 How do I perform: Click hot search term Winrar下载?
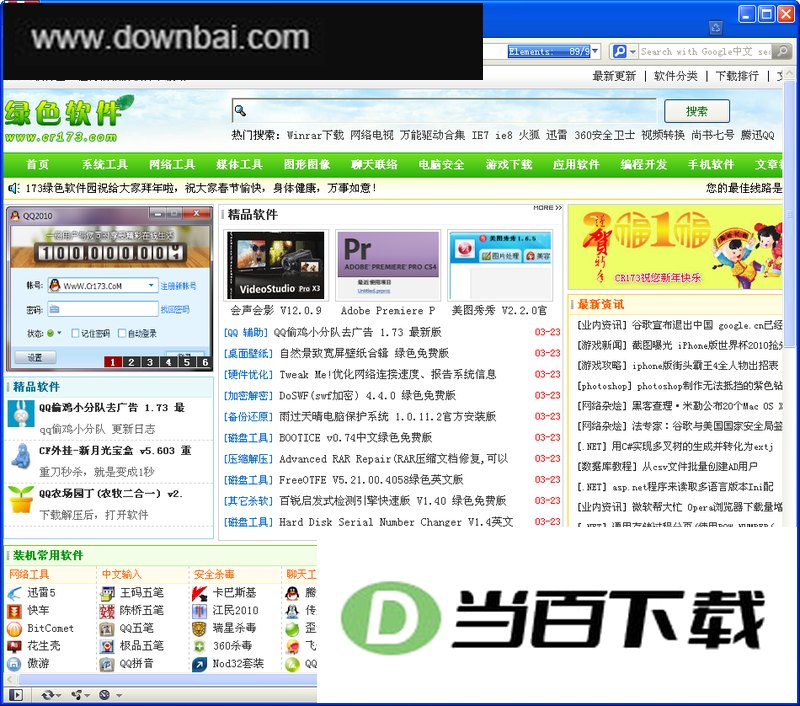click(x=315, y=135)
